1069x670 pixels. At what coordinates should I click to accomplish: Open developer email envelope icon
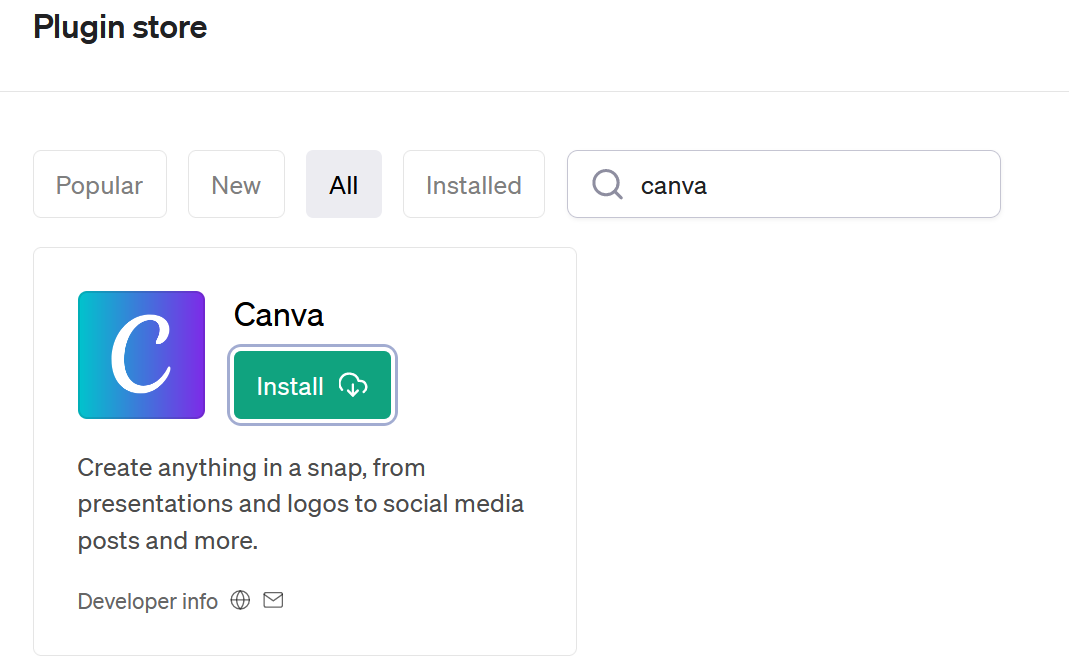point(273,600)
